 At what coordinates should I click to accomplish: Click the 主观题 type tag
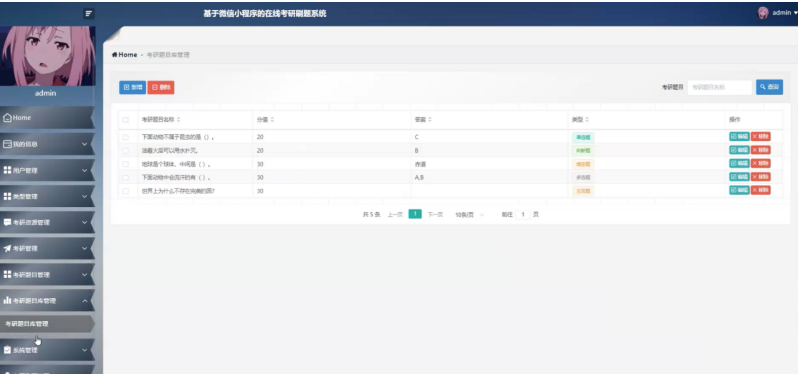click(x=583, y=191)
